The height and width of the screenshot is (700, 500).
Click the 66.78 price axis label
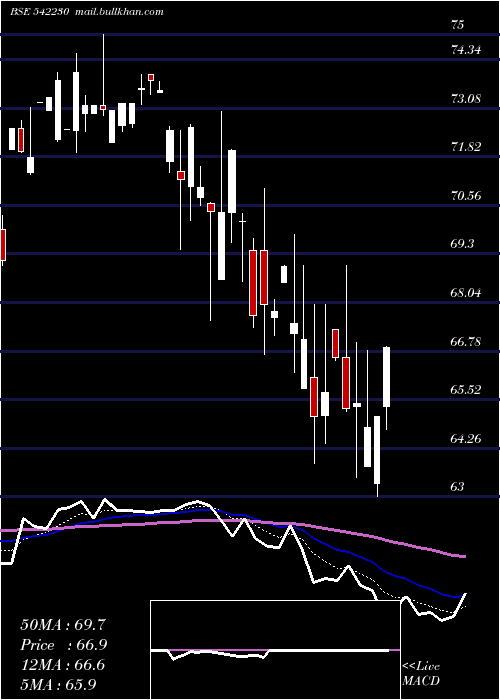tap(467, 342)
